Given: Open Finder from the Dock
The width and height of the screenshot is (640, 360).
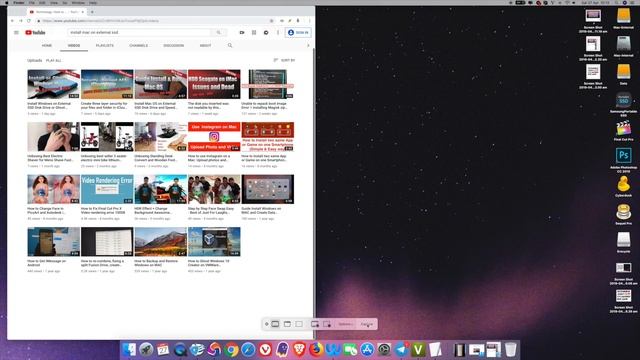Looking at the screenshot, I should click(x=129, y=350).
